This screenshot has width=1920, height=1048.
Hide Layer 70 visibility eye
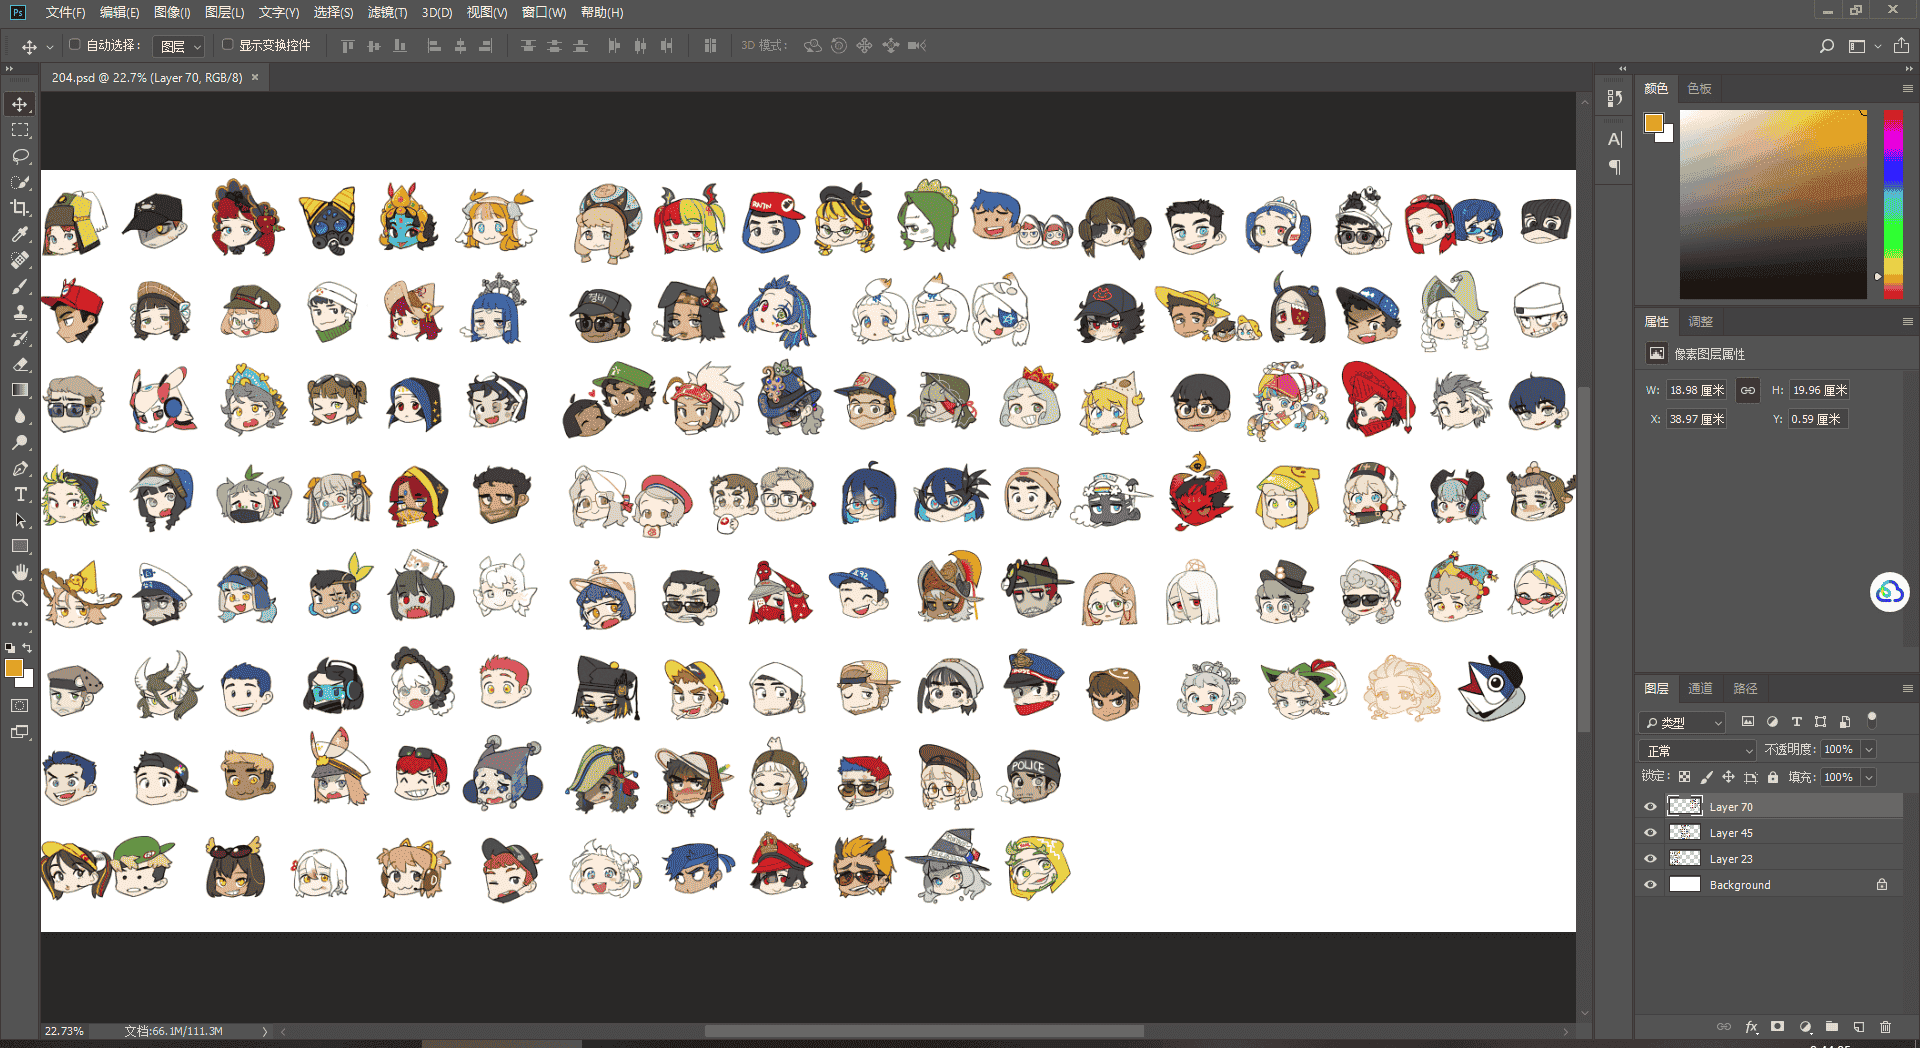(1650, 807)
